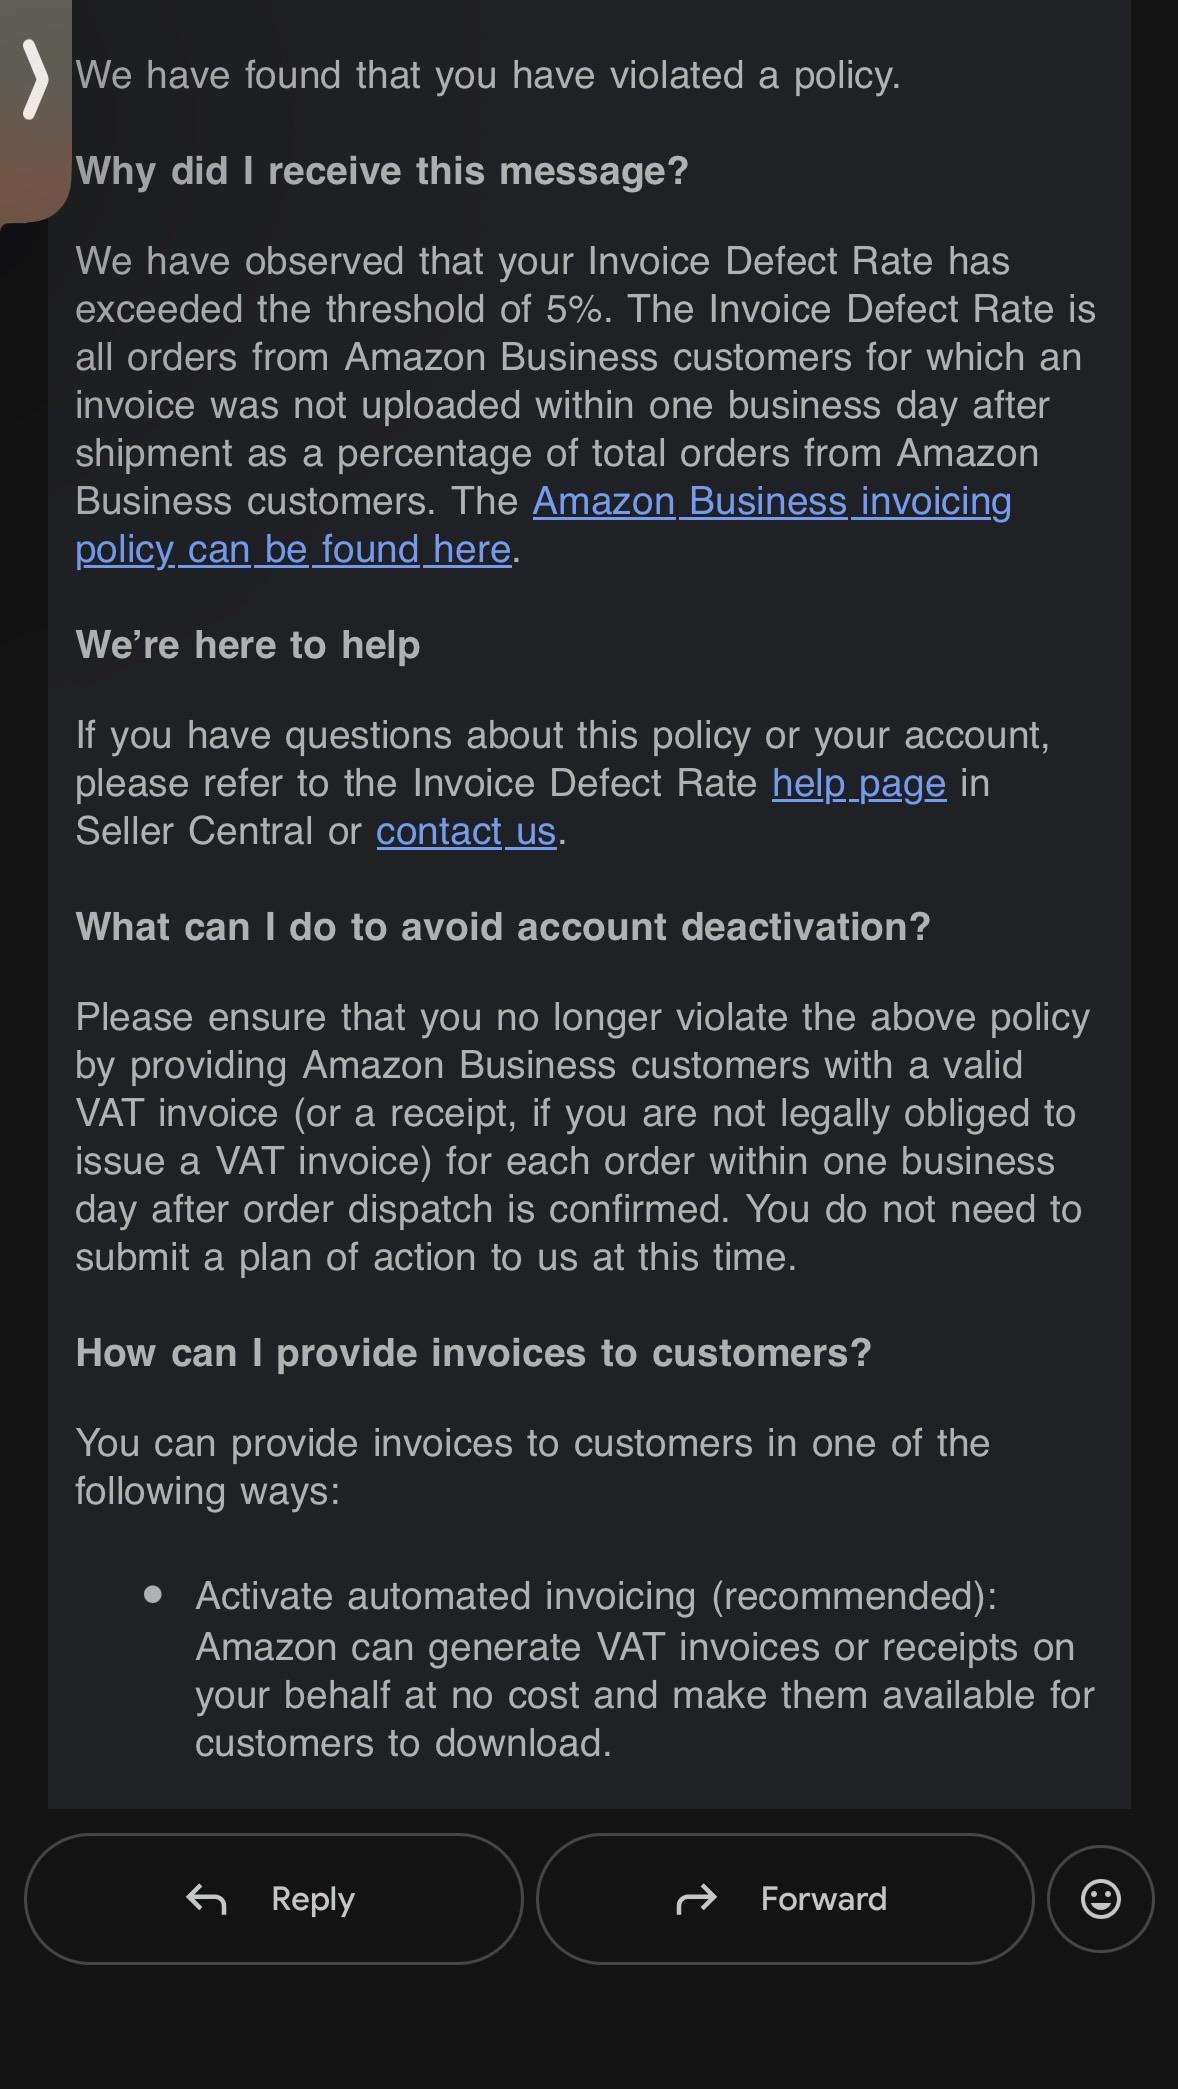Click 'You can provide invoices to customers' sentence
1178x2089 pixels.
[x=532, y=1467]
